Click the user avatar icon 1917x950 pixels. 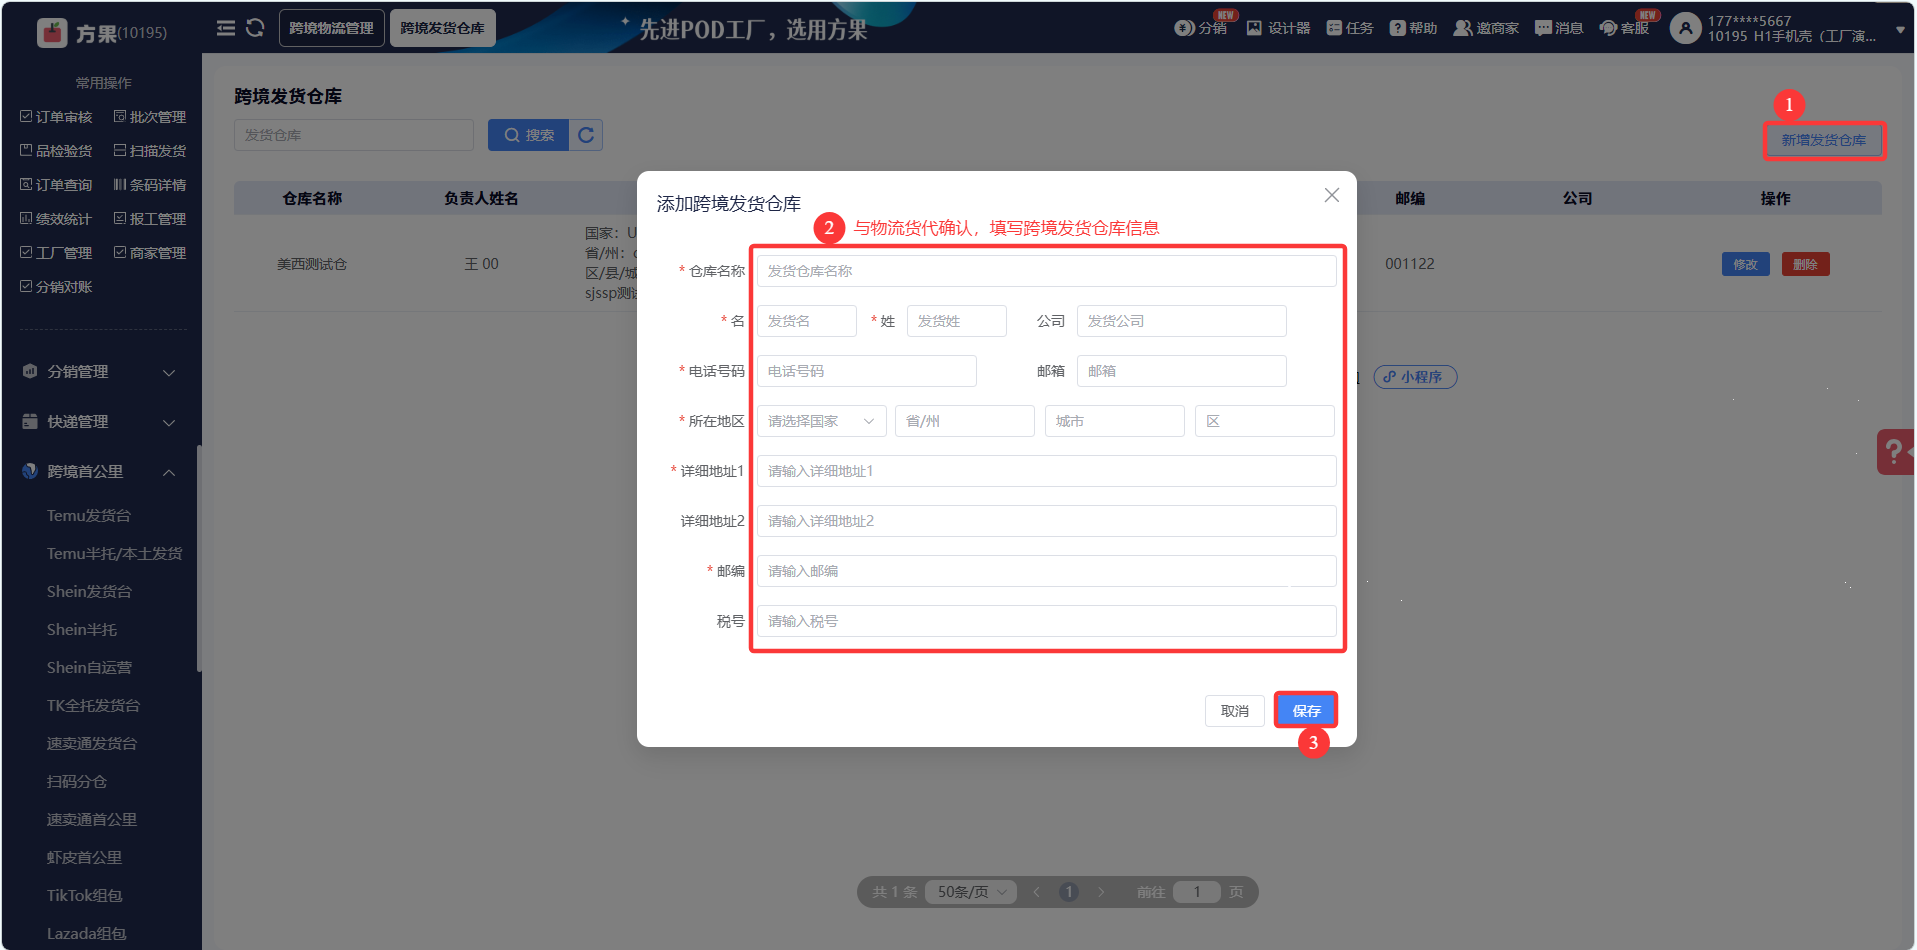(x=1685, y=28)
